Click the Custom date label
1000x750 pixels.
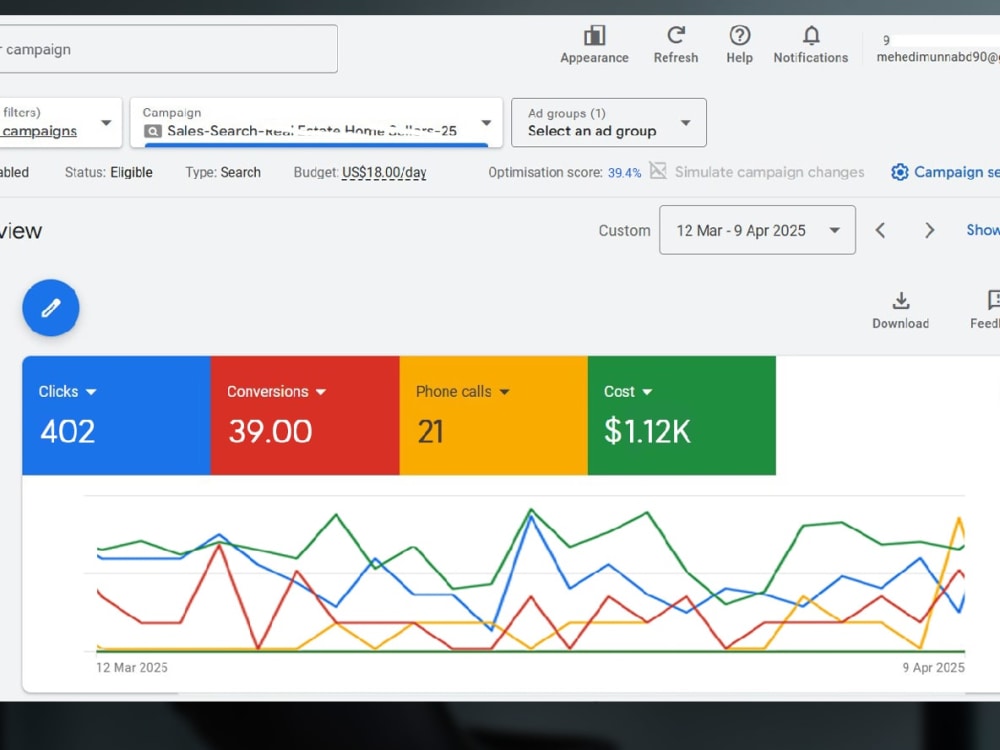pyautogui.click(x=624, y=231)
